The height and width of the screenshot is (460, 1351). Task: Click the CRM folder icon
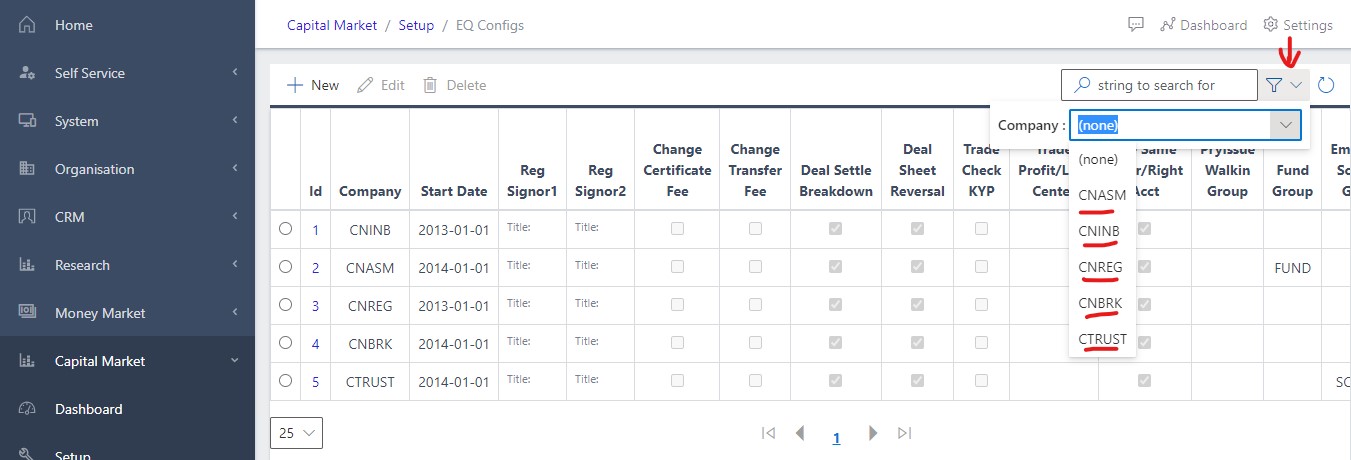(x=28, y=217)
